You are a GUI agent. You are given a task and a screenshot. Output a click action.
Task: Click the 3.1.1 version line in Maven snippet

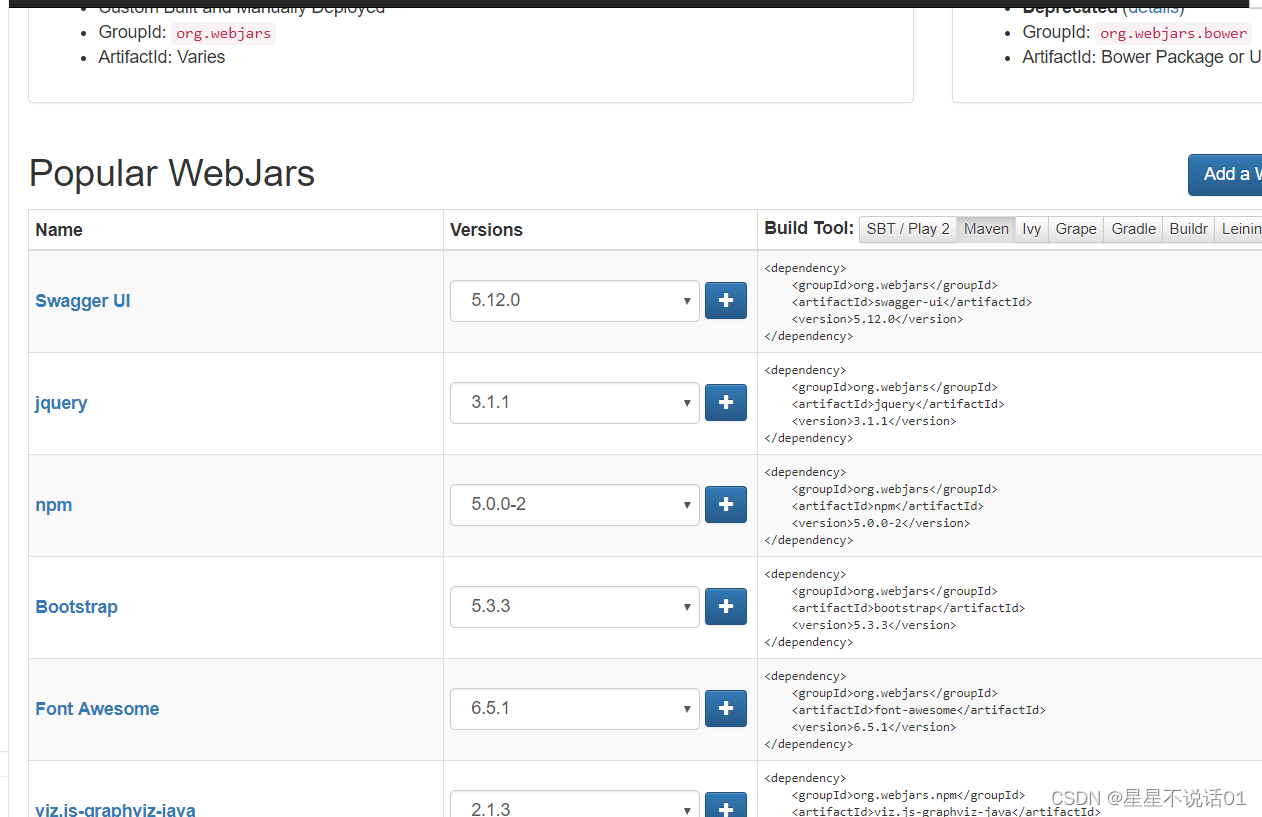[874, 421]
